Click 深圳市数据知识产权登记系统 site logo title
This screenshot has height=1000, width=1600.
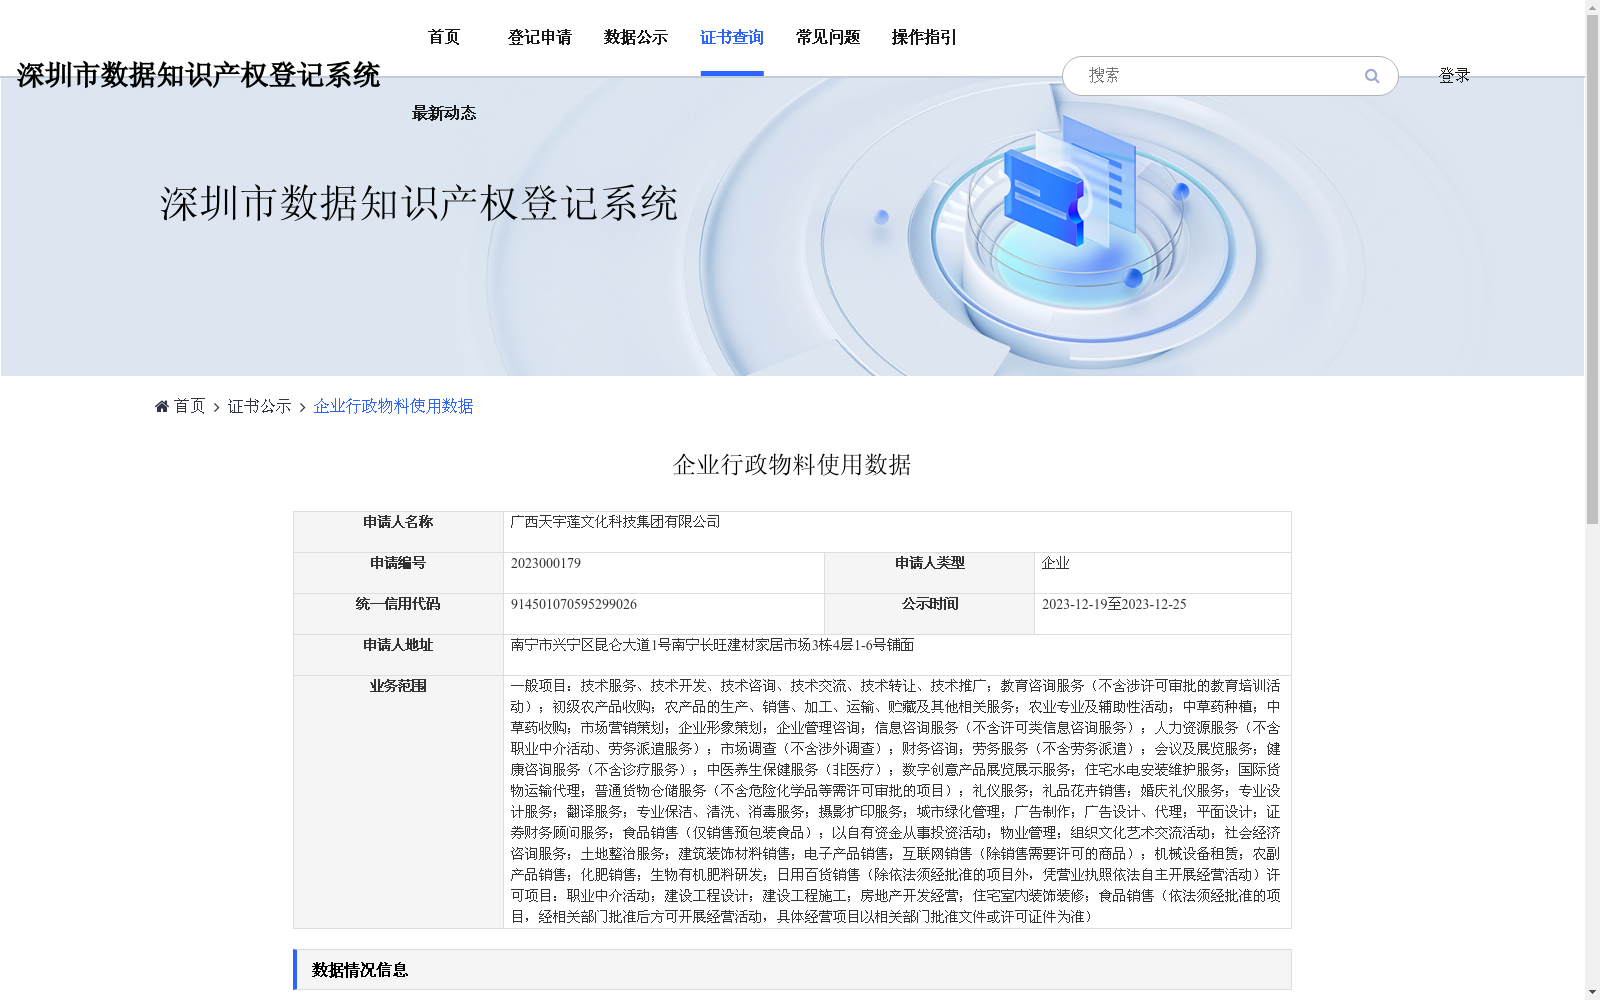[x=198, y=75]
